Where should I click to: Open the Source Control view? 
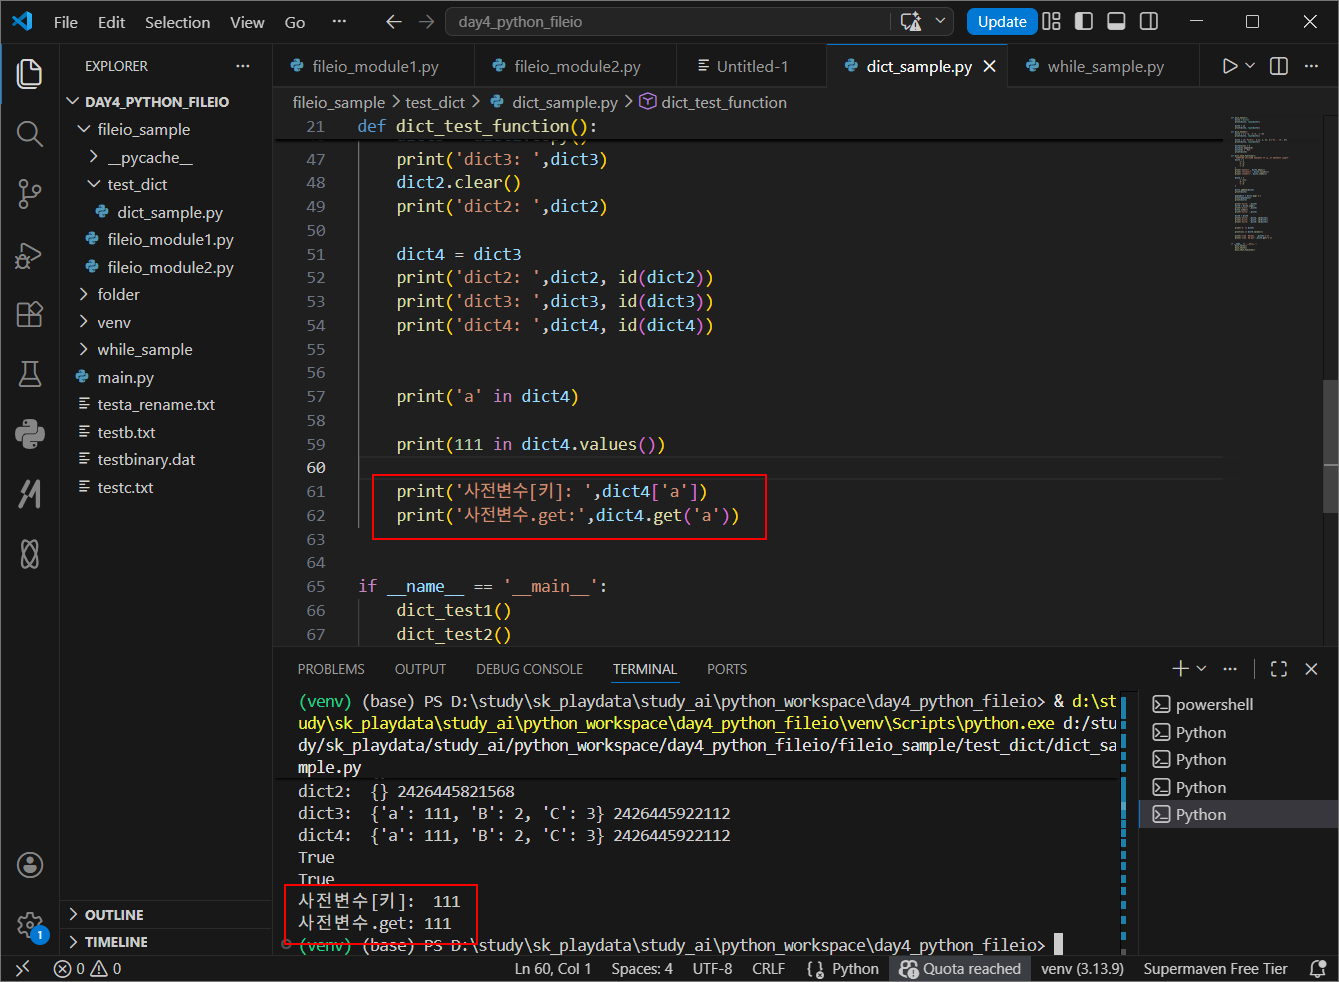click(30, 194)
